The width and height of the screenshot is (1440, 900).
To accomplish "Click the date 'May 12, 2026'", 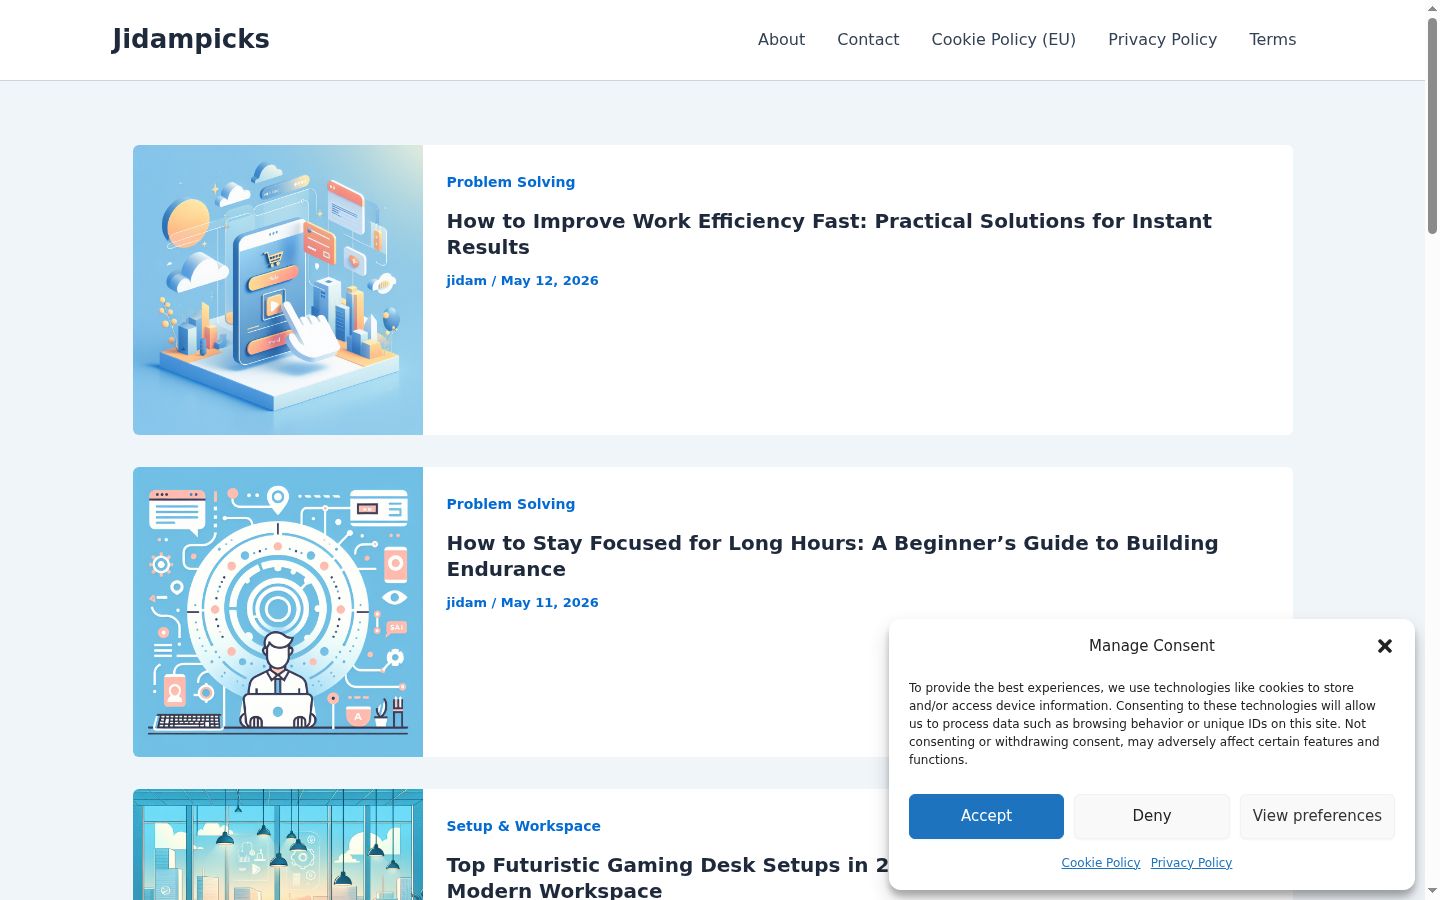I will click(550, 281).
